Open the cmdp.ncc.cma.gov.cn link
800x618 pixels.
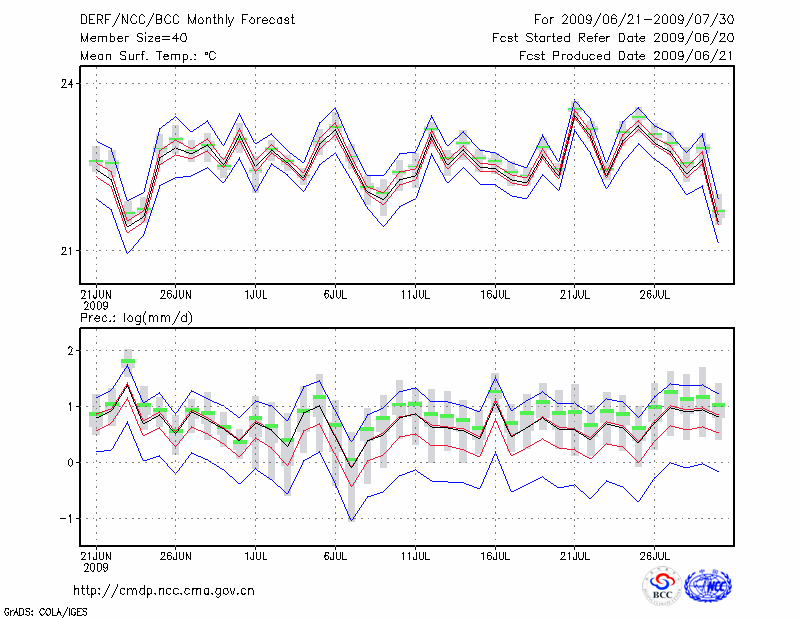[164, 590]
